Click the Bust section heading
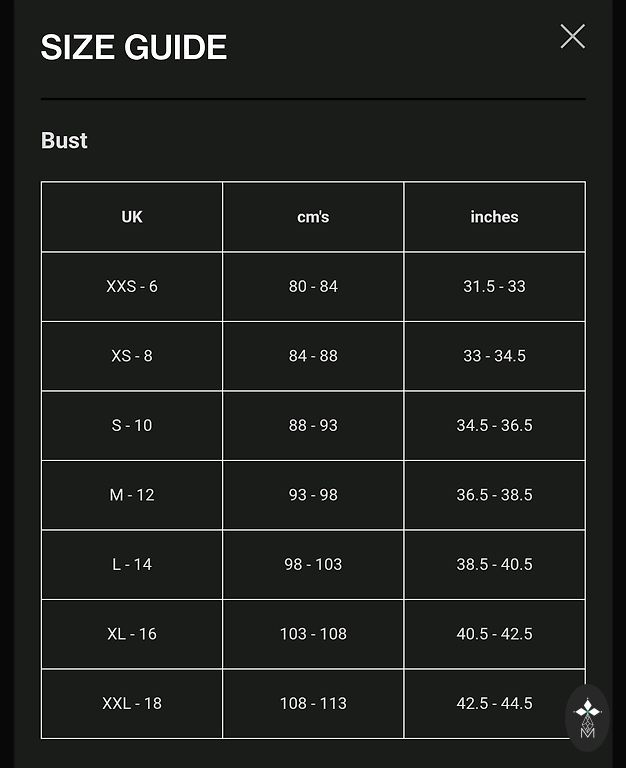The height and width of the screenshot is (768, 626). (x=64, y=141)
